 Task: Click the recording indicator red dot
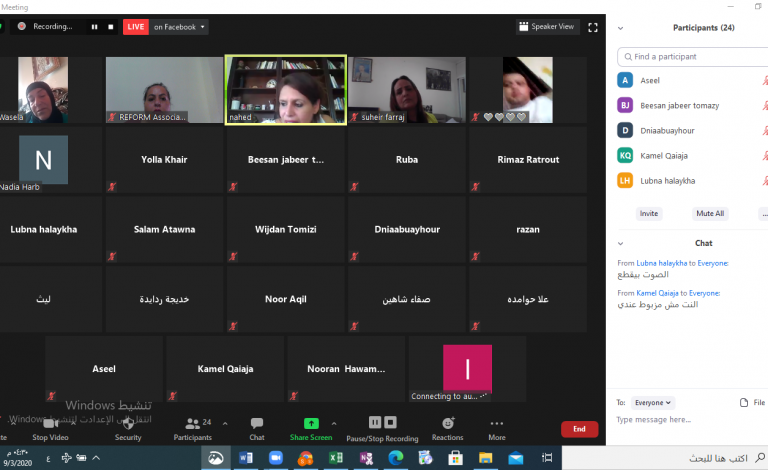22,26
